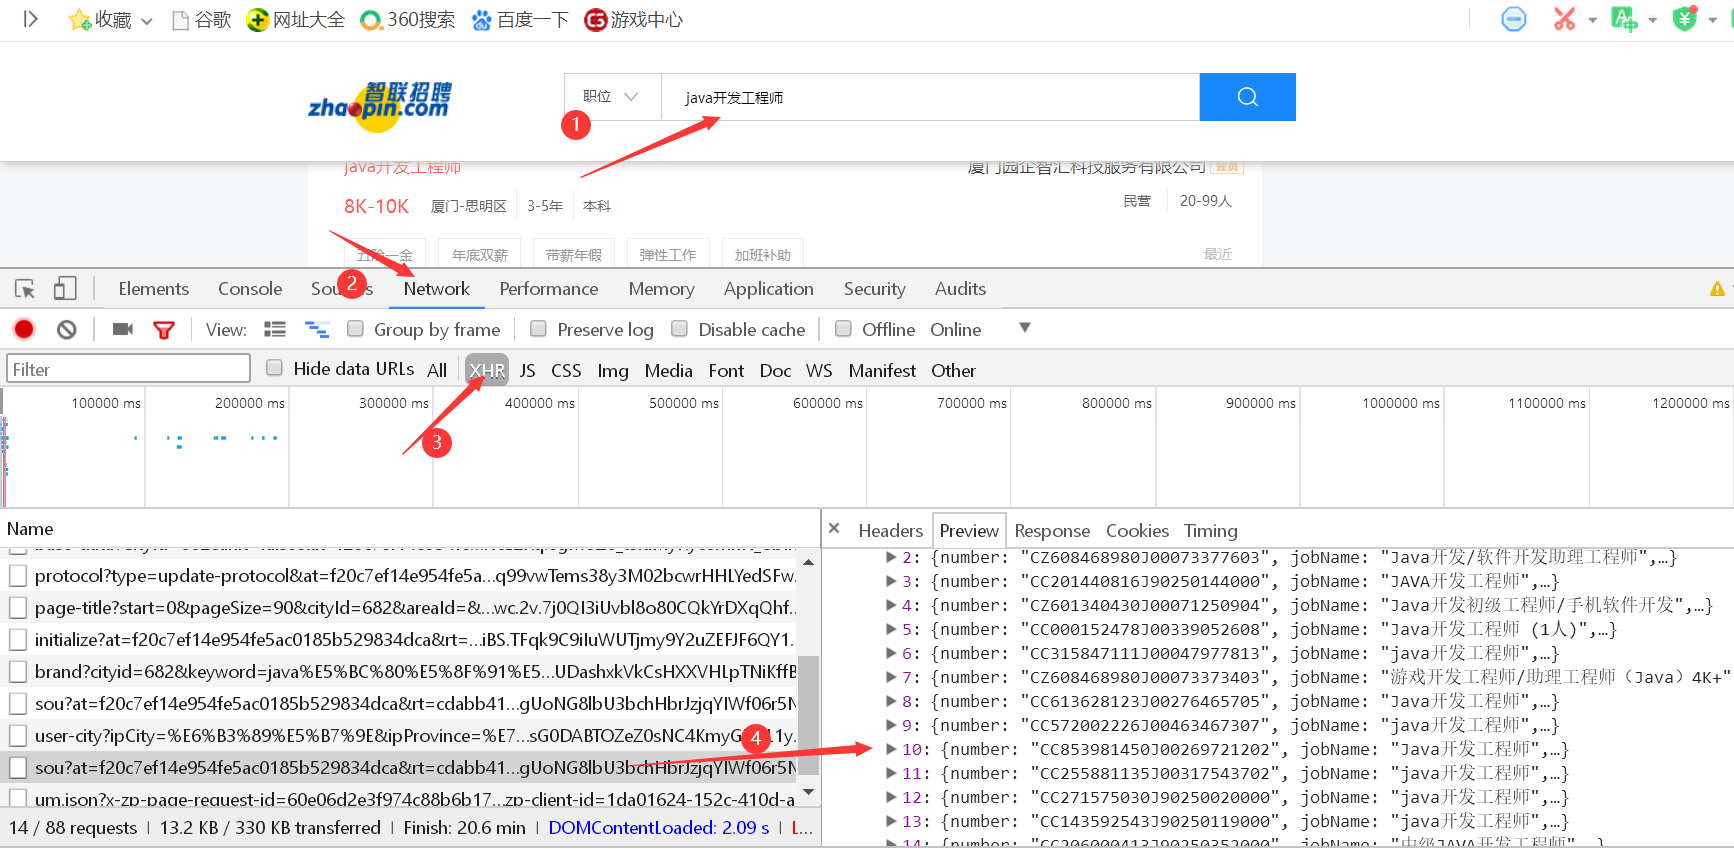The height and width of the screenshot is (849, 1734).
Task: Click the green shield payment protection icon
Action: [1685, 19]
